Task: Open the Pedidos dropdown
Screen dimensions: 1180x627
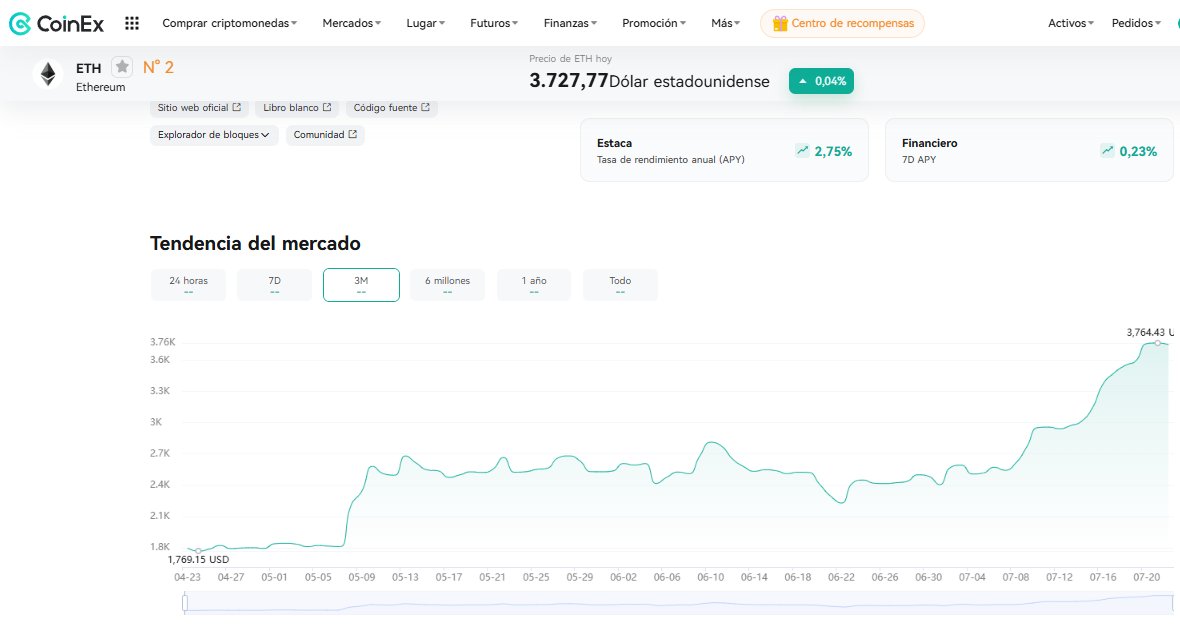Action: click(1135, 22)
